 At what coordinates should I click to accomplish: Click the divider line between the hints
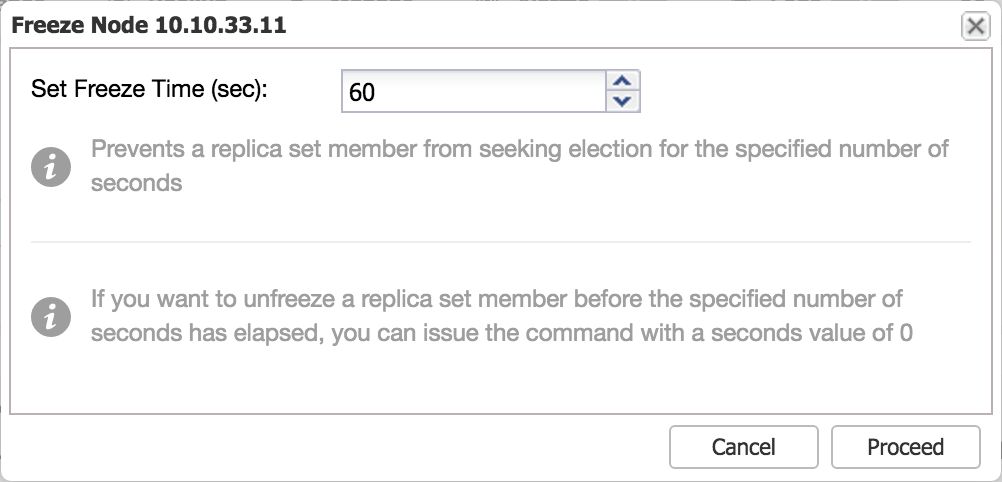tap(501, 242)
